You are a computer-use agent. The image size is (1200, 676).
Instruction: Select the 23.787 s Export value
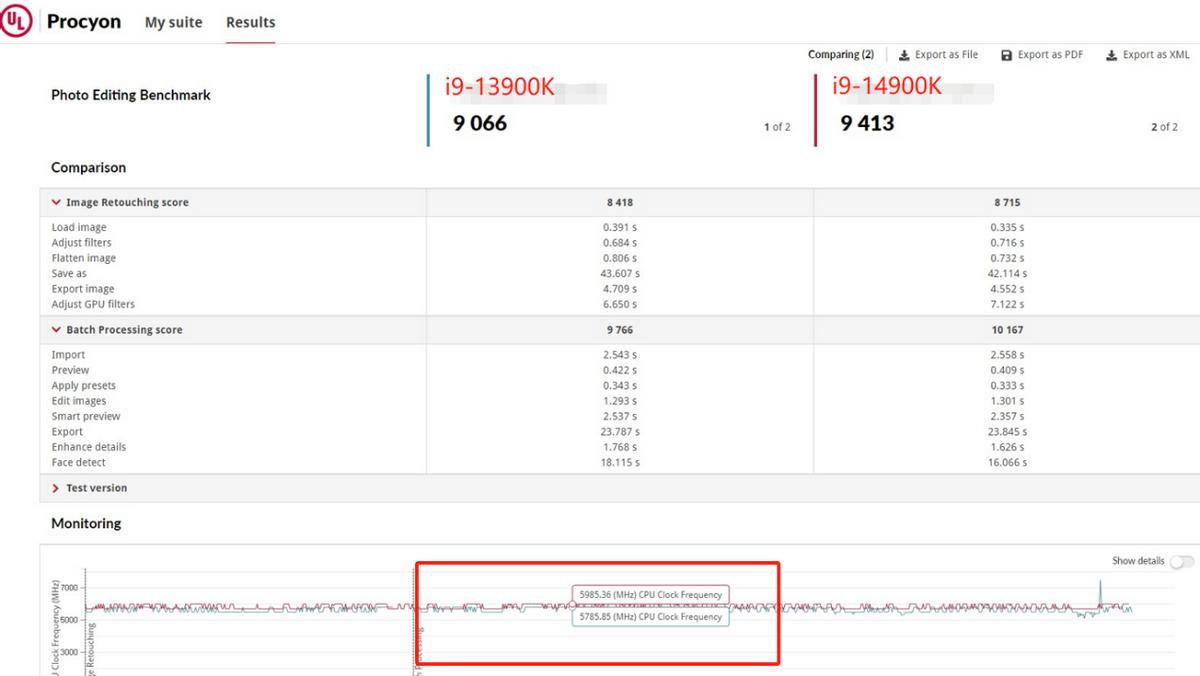pyautogui.click(x=620, y=432)
